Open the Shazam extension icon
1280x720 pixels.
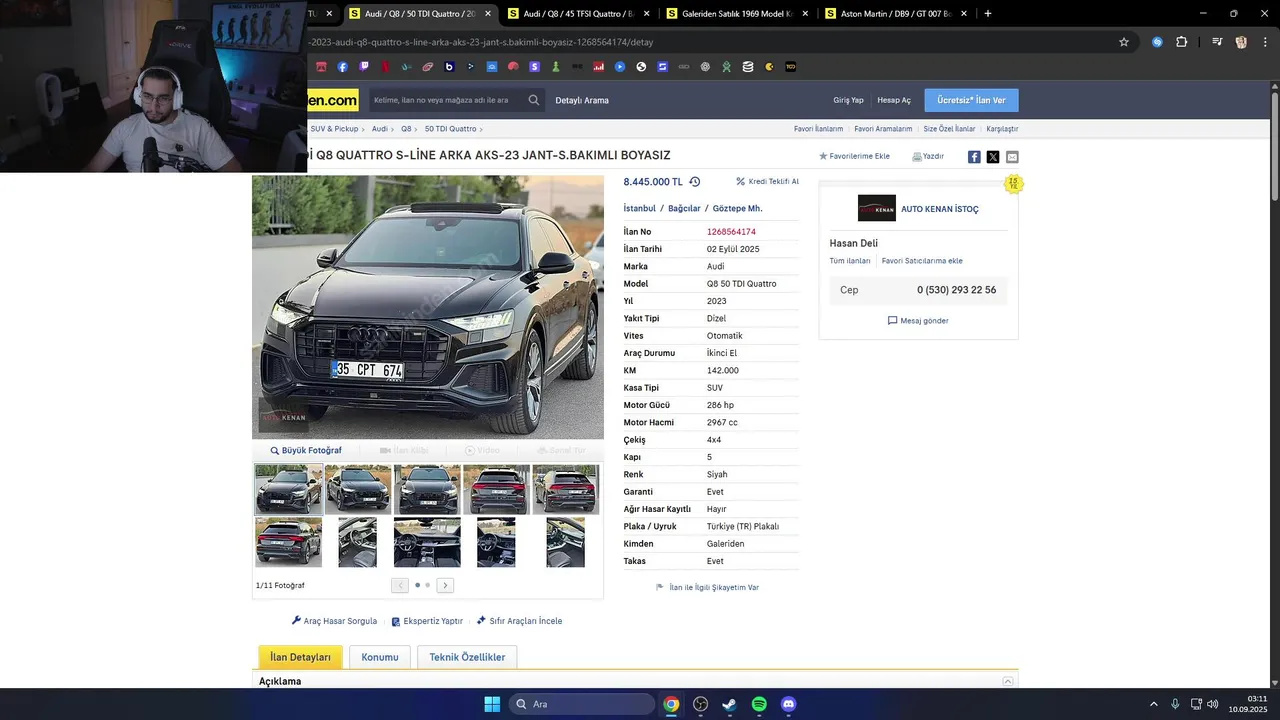pyautogui.click(x=1157, y=42)
